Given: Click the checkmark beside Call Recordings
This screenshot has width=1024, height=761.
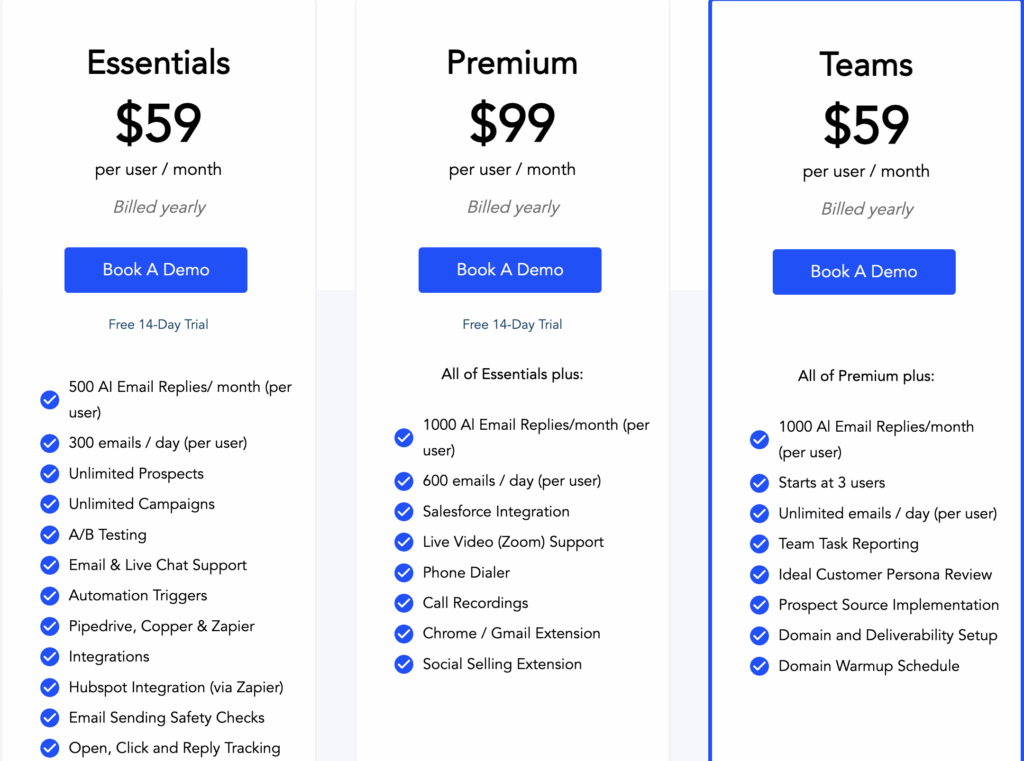Looking at the screenshot, I should 404,603.
